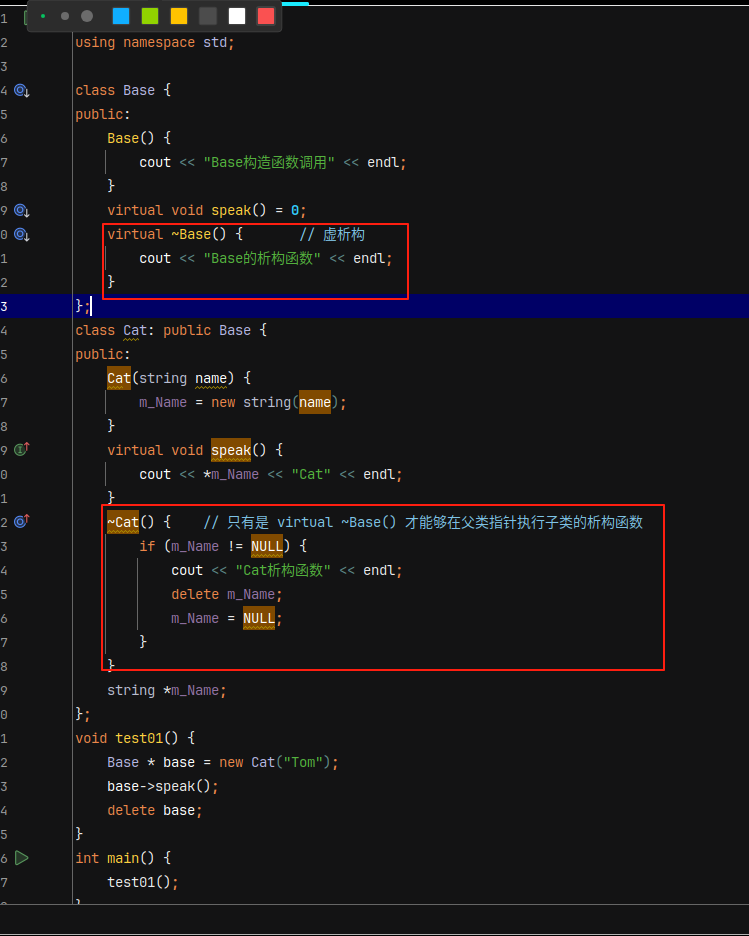
Task: Click the 'public:' label in Base class
Action: 103,115
